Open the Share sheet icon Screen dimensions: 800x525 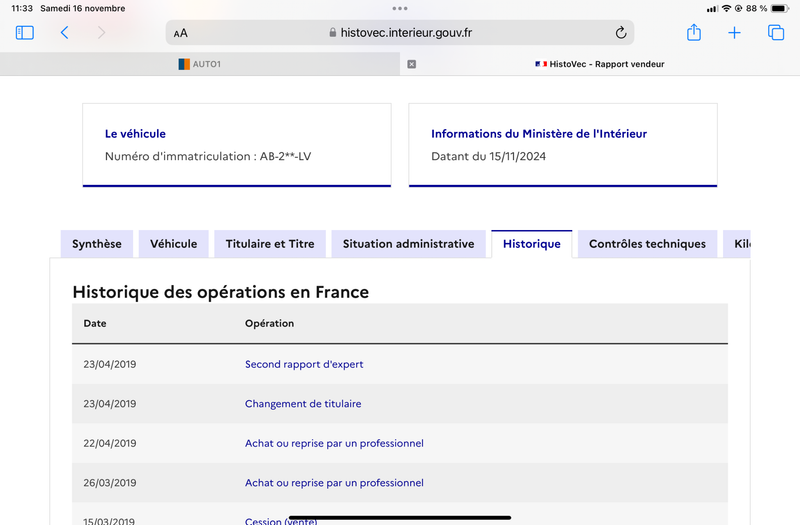pos(694,33)
